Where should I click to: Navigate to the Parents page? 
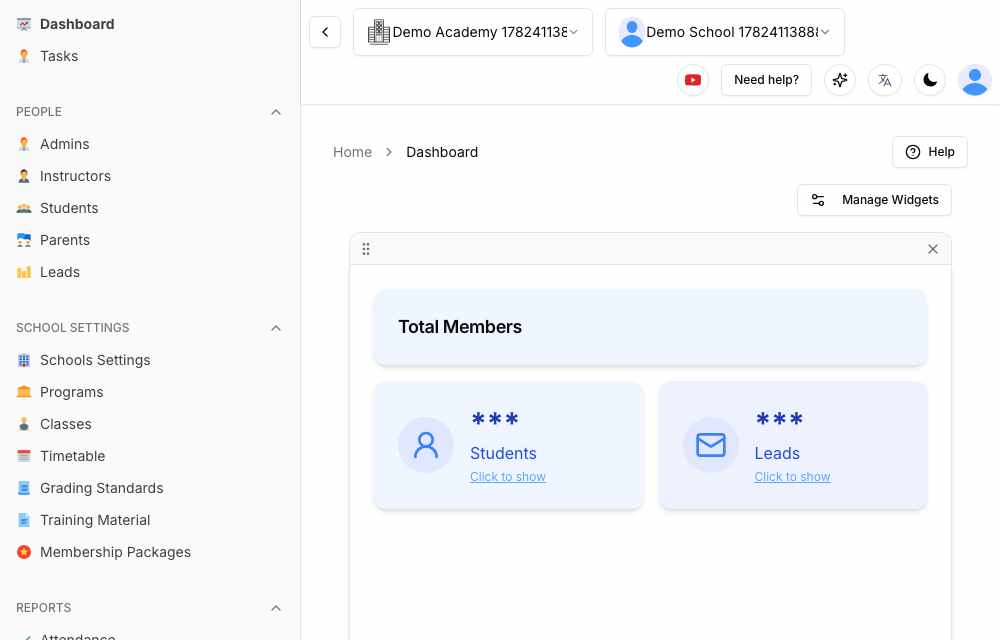[x=64, y=240]
